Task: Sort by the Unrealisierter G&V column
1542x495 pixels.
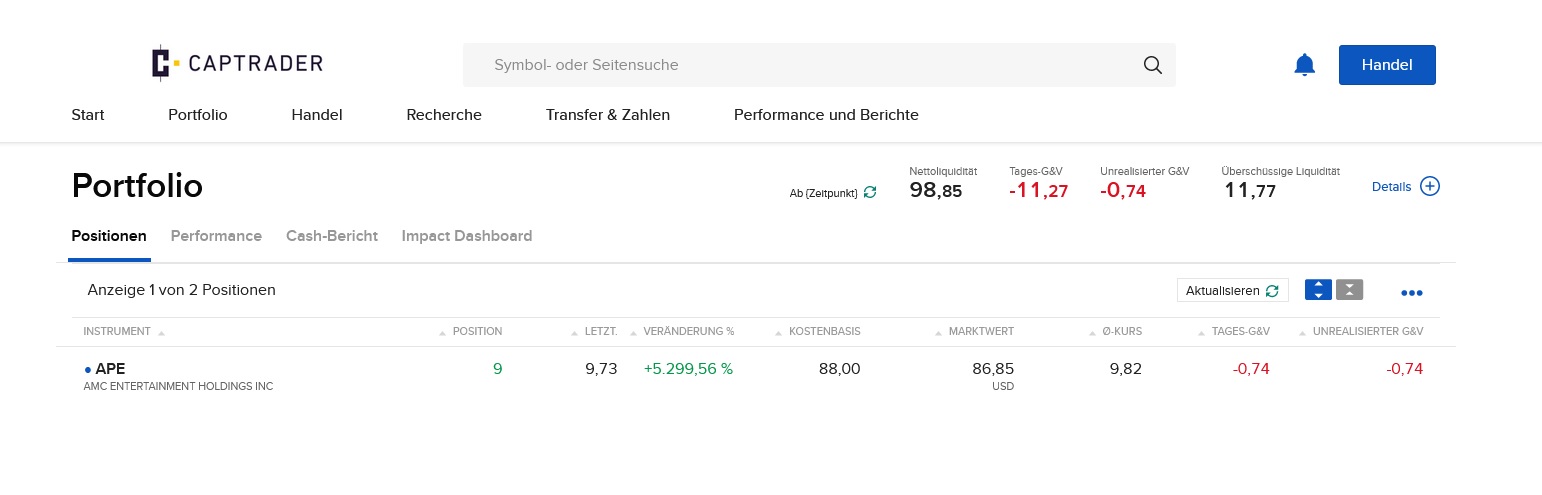Action: [1367, 331]
